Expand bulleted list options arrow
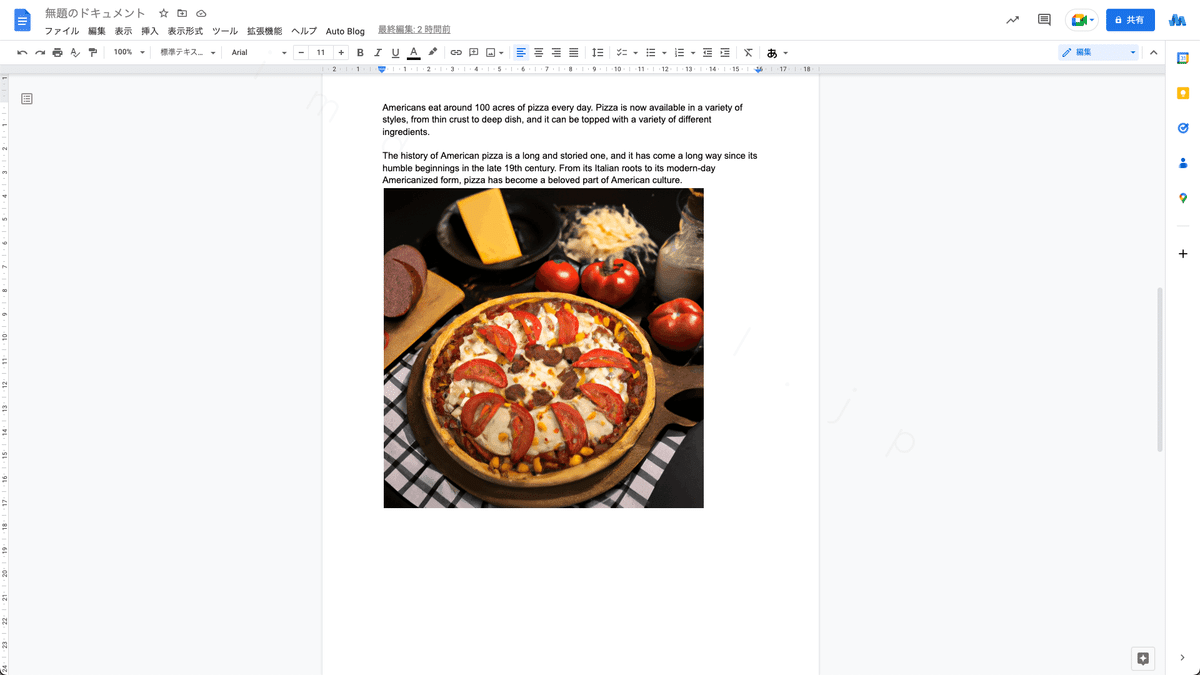This screenshot has height=675, width=1200. pyautogui.click(x=664, y=53)
